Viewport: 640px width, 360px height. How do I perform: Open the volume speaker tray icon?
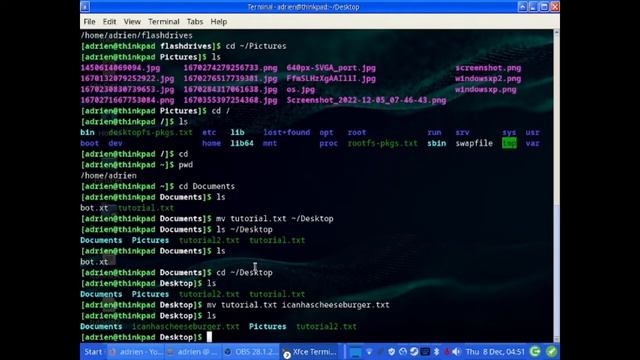pos(456,351)
